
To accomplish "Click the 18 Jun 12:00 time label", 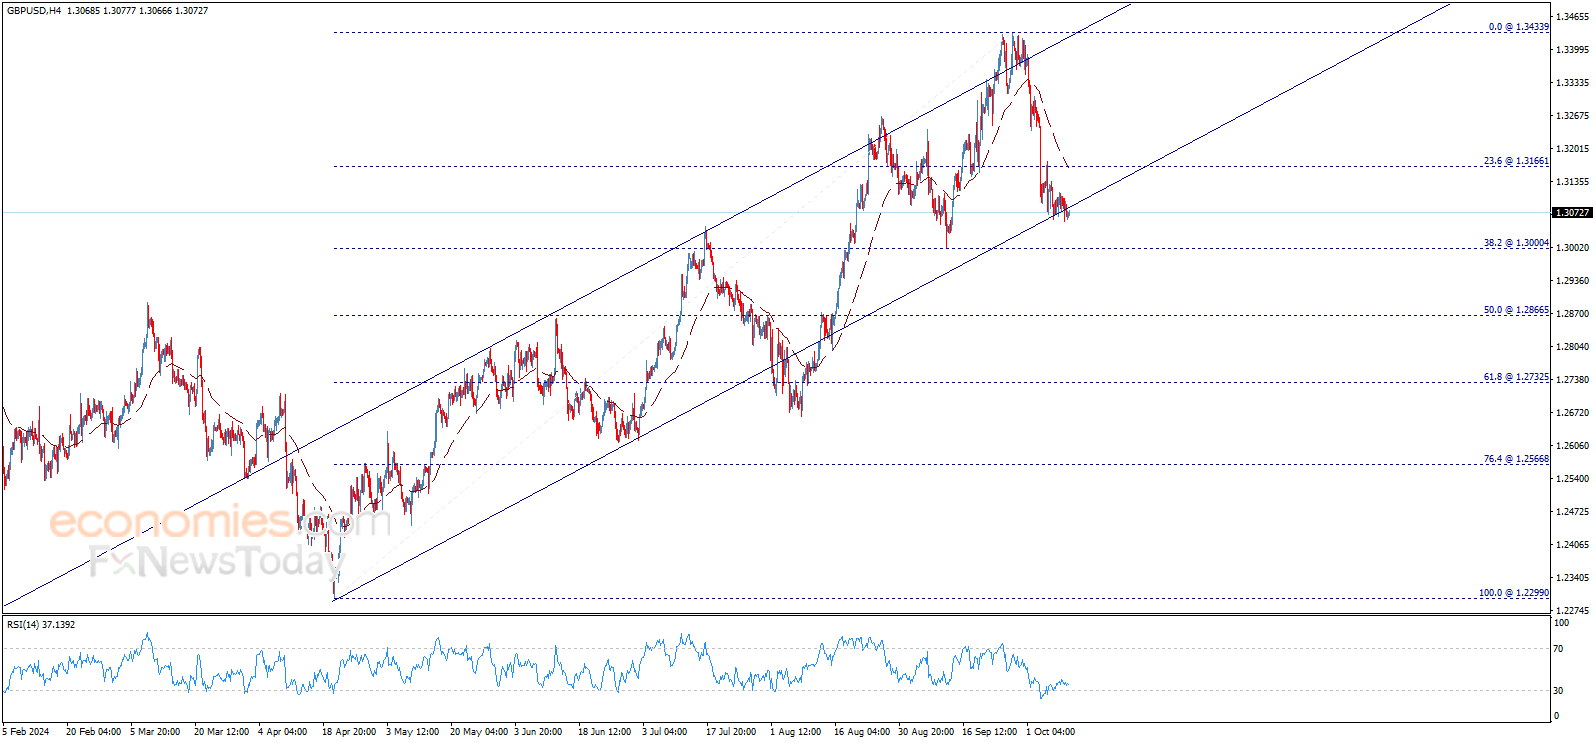I will (605, 732).
